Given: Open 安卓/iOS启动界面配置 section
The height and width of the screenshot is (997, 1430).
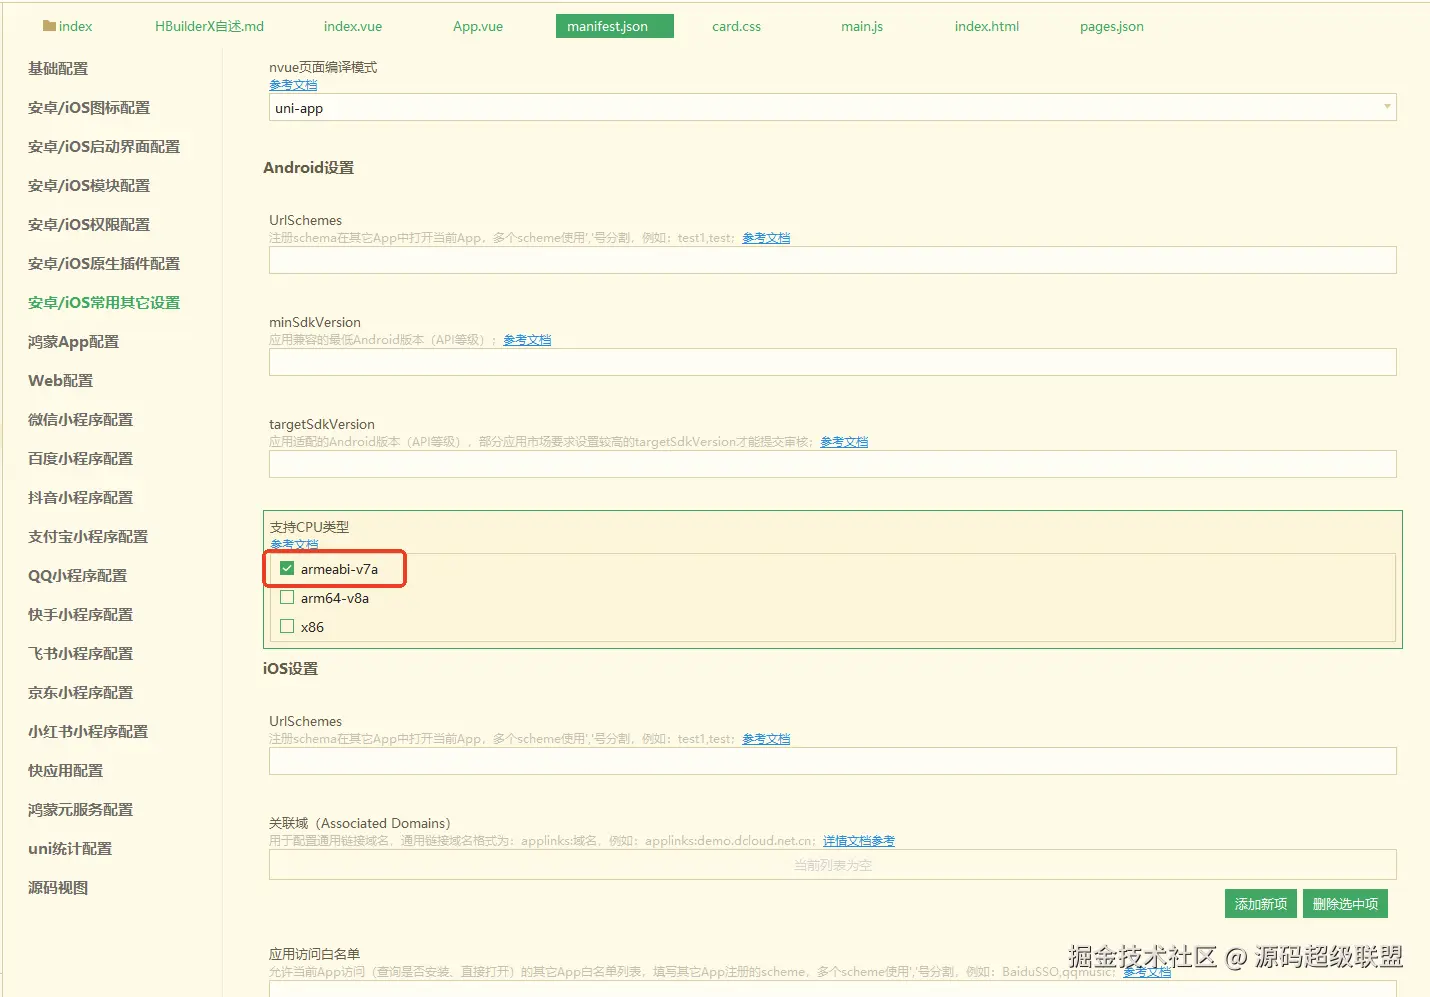Looking at the screenshot, I should 104,146.
